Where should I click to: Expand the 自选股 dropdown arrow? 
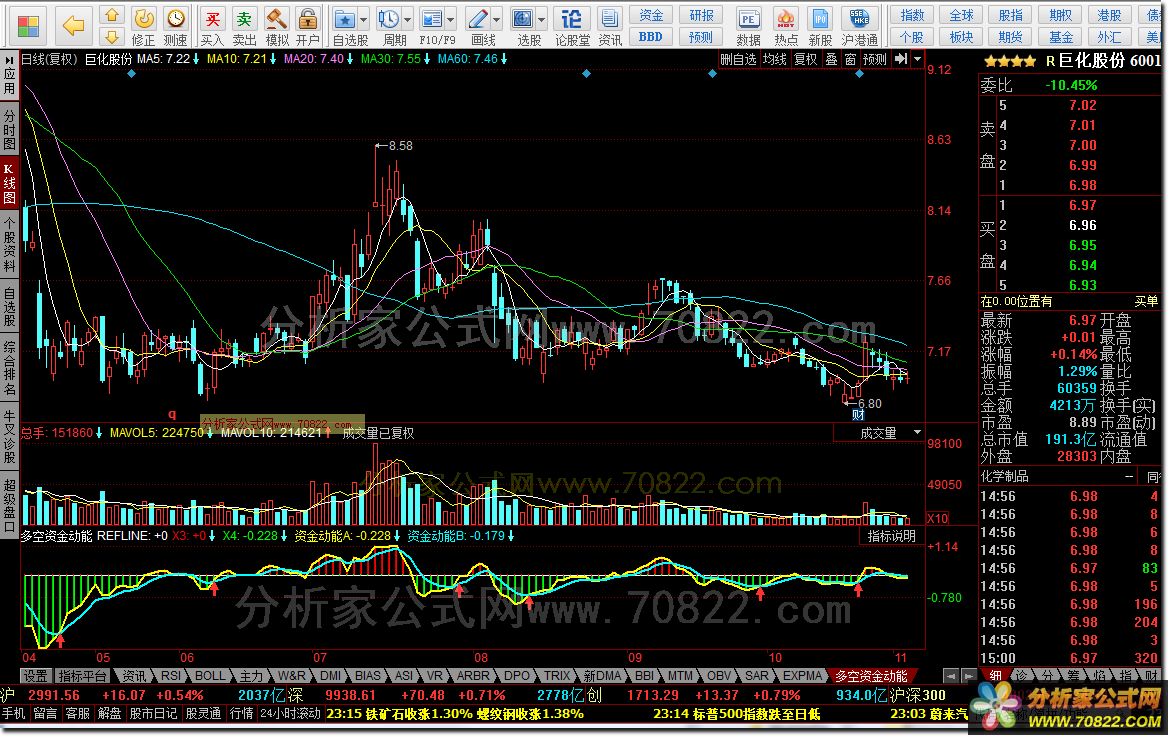(363, 19)
